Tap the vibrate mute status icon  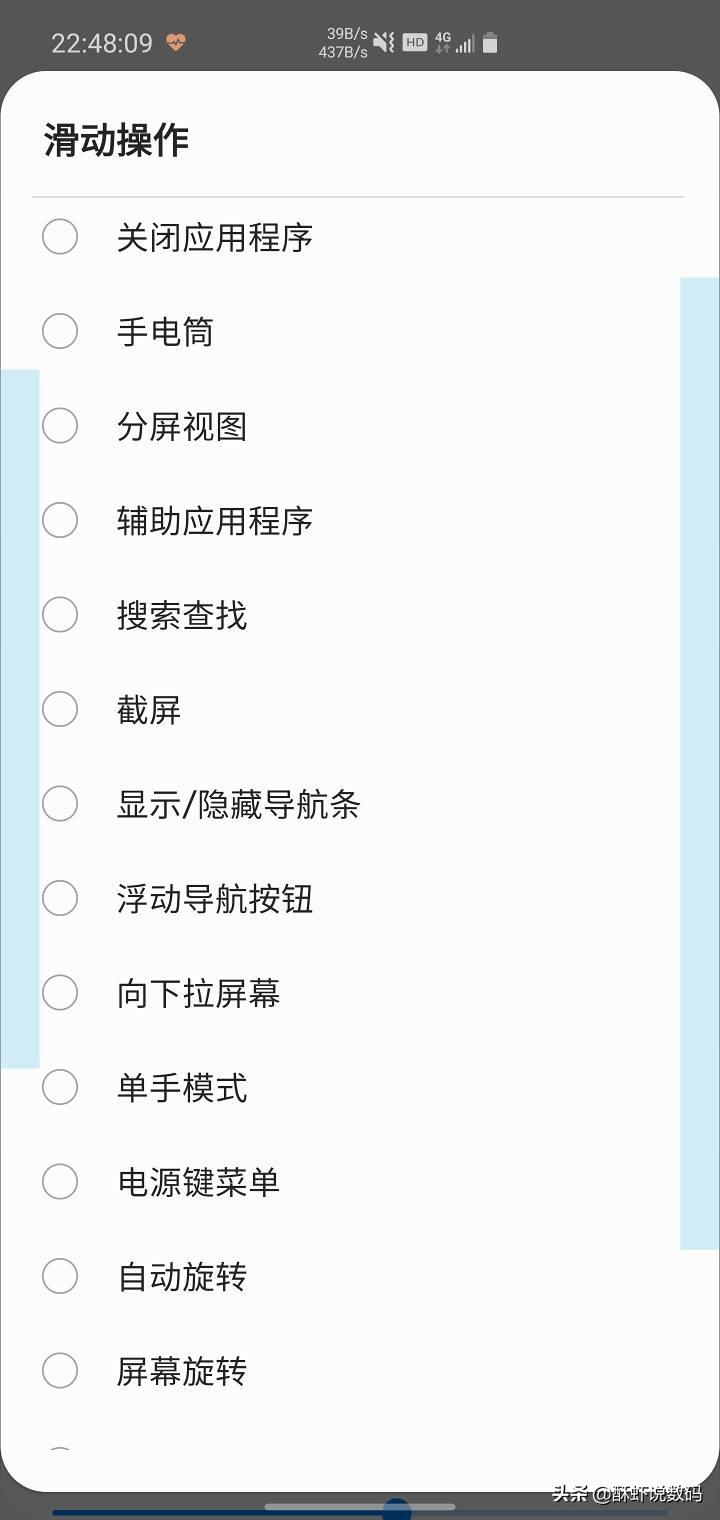coord(384,43)
